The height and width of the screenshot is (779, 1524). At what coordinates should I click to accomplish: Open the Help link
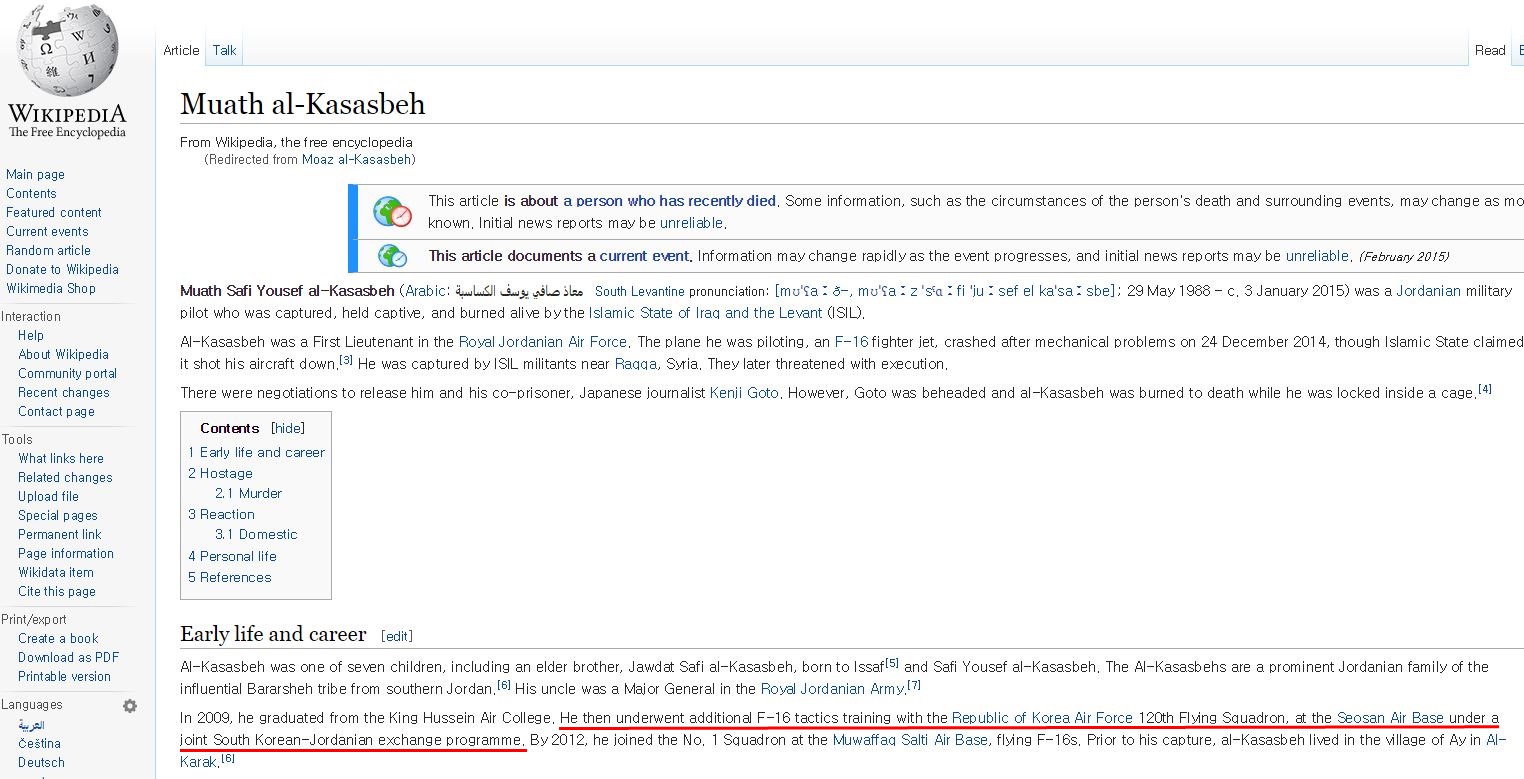click(x=31, y=335)
